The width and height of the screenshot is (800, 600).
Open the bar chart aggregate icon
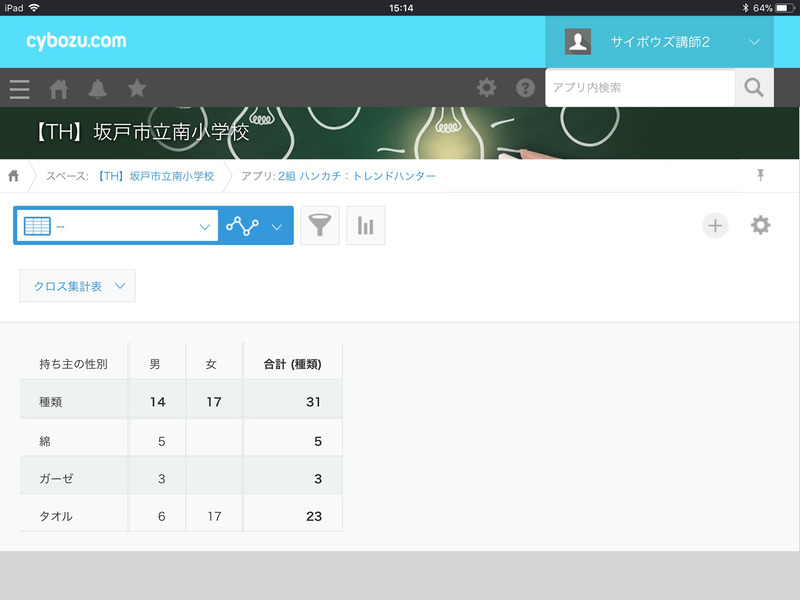[x=365, y=226]
